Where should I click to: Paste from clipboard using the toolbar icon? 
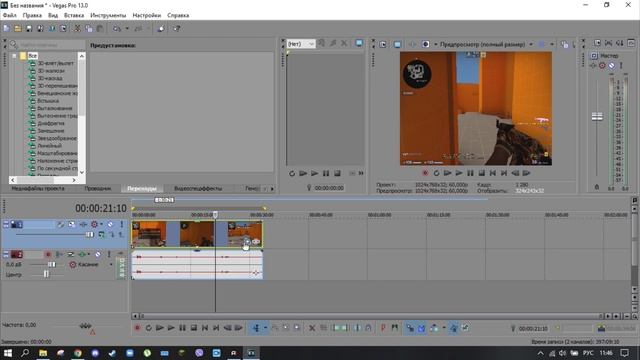[x=100, y=29]
